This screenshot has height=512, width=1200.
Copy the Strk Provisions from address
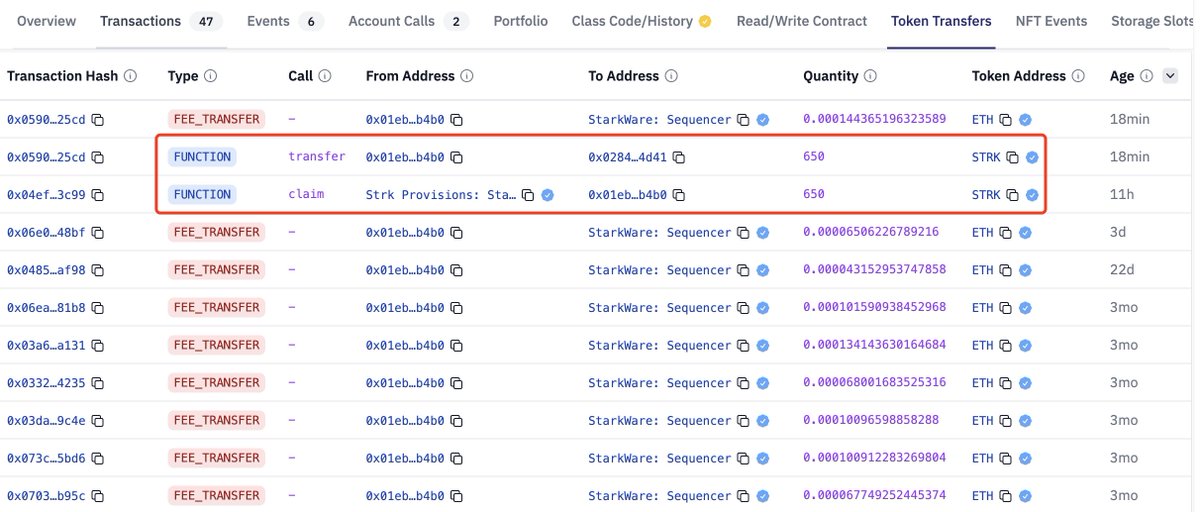(x=528, y=195)
